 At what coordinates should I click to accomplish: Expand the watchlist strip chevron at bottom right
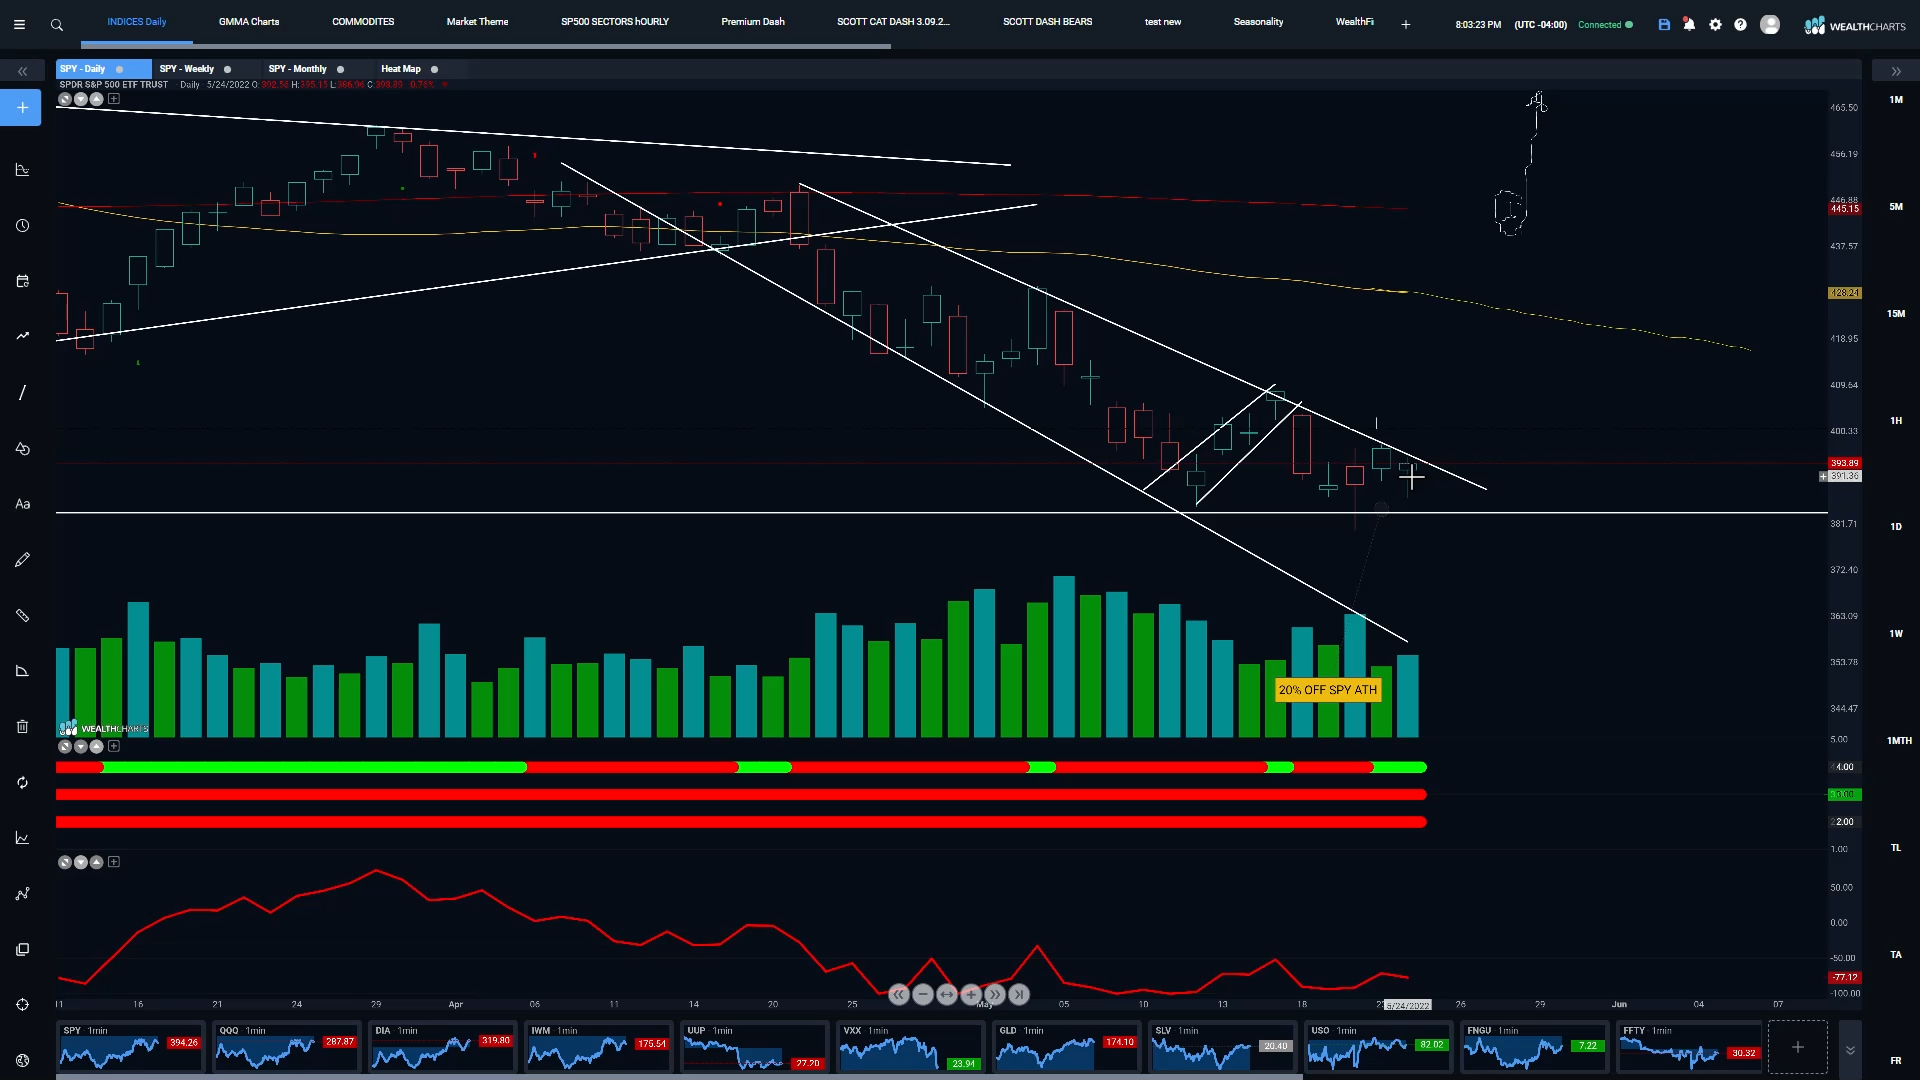[1850, 1049]
